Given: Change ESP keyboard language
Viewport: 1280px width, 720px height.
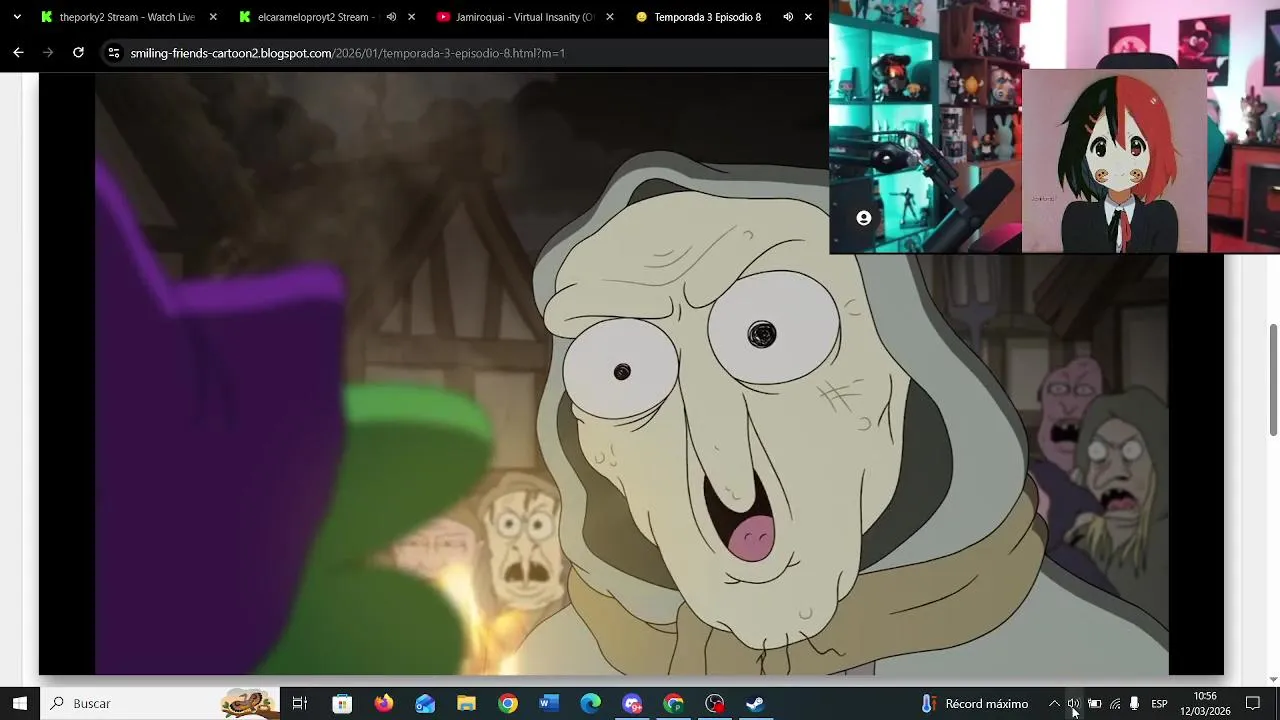Looking at the screenshot, I should coord(1159,704).
